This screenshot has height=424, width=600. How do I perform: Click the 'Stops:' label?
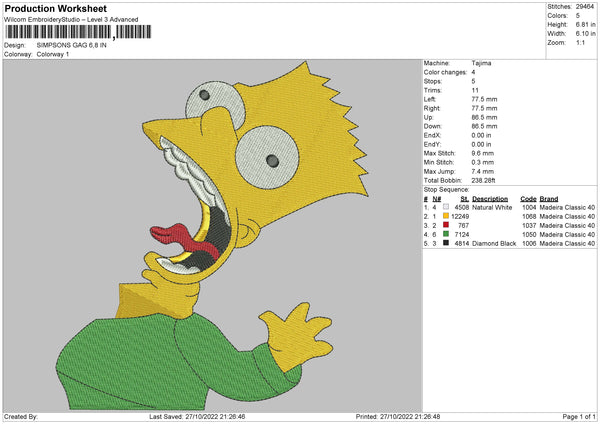click(433, 81)
